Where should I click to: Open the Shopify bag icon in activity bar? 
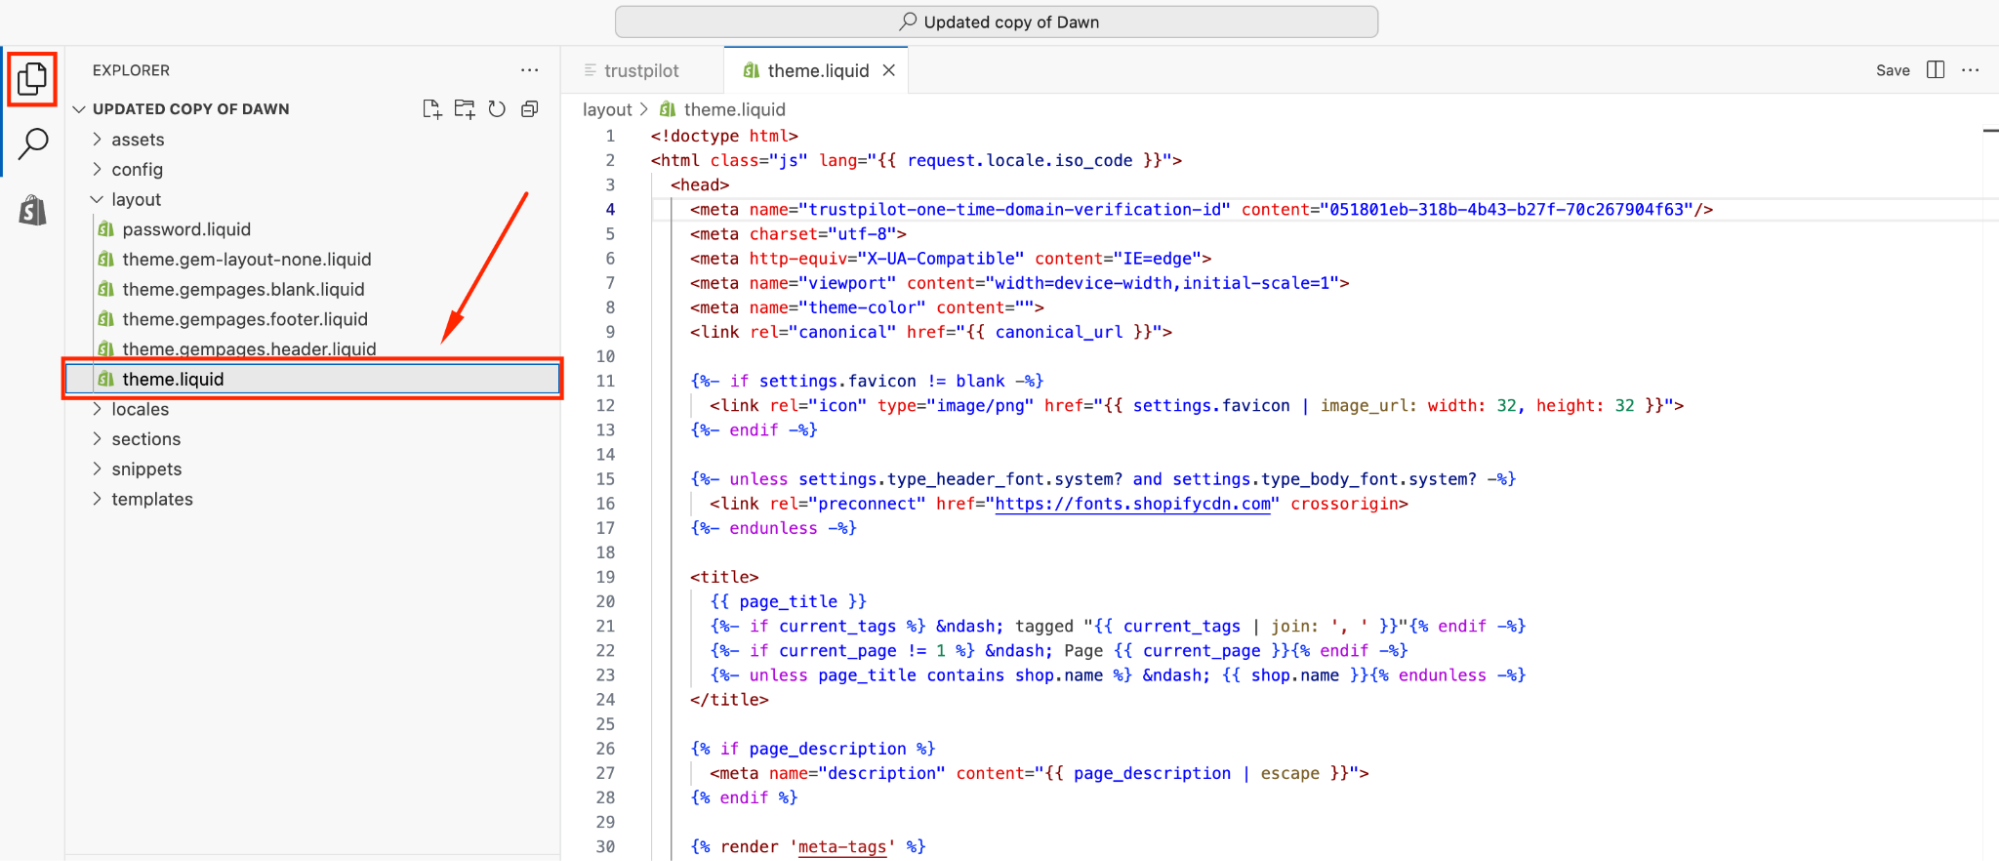[x=33, y=210]
